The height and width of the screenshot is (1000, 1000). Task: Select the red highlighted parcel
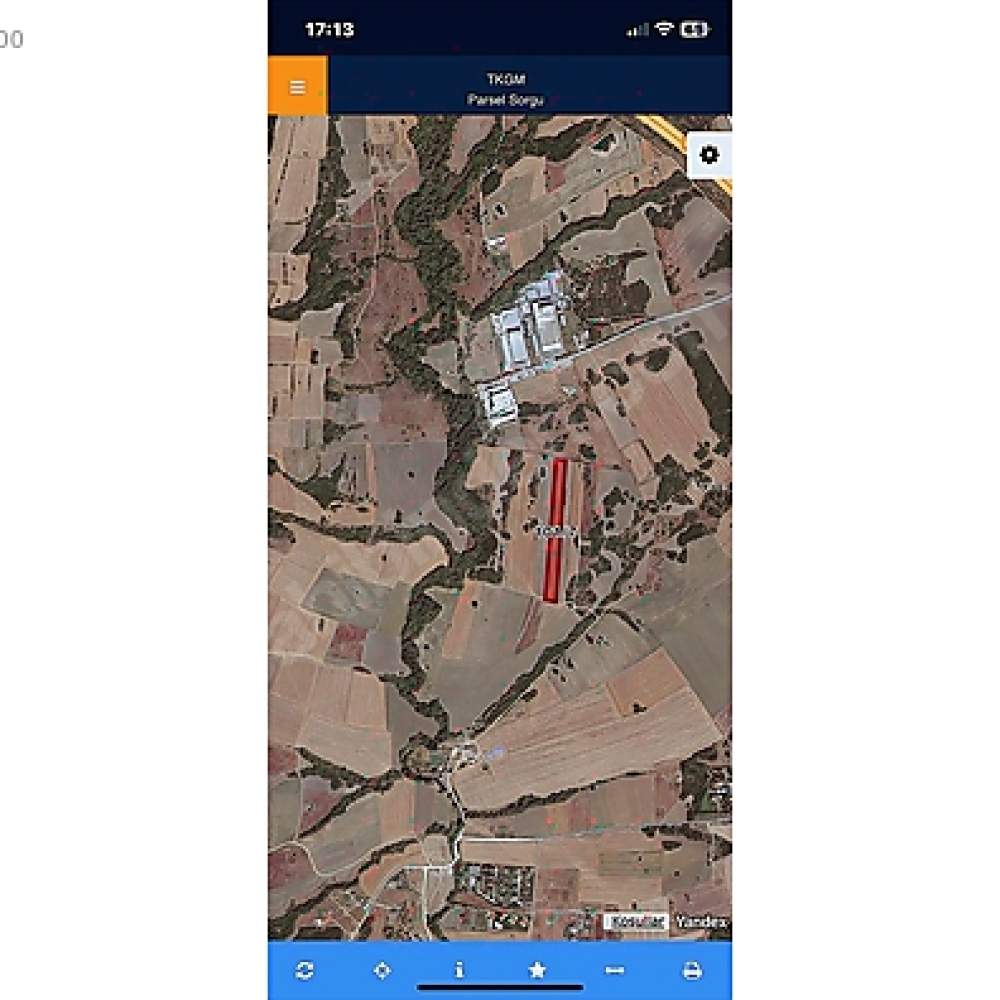coord(555,530)
